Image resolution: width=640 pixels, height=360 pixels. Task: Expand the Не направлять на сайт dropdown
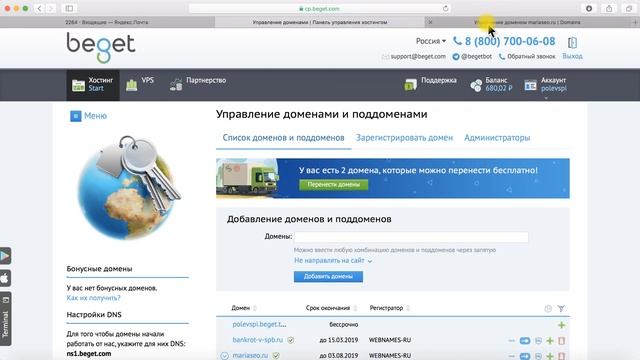coord(333,260)
